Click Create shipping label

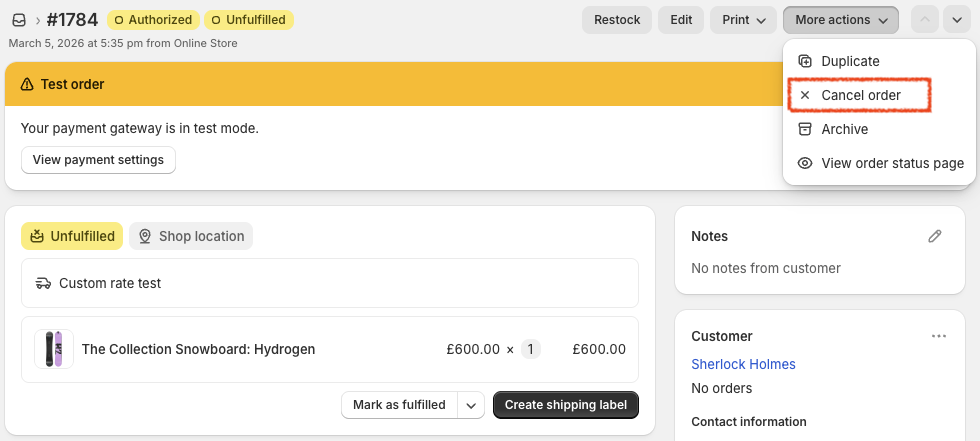click(x=566, y=405)
